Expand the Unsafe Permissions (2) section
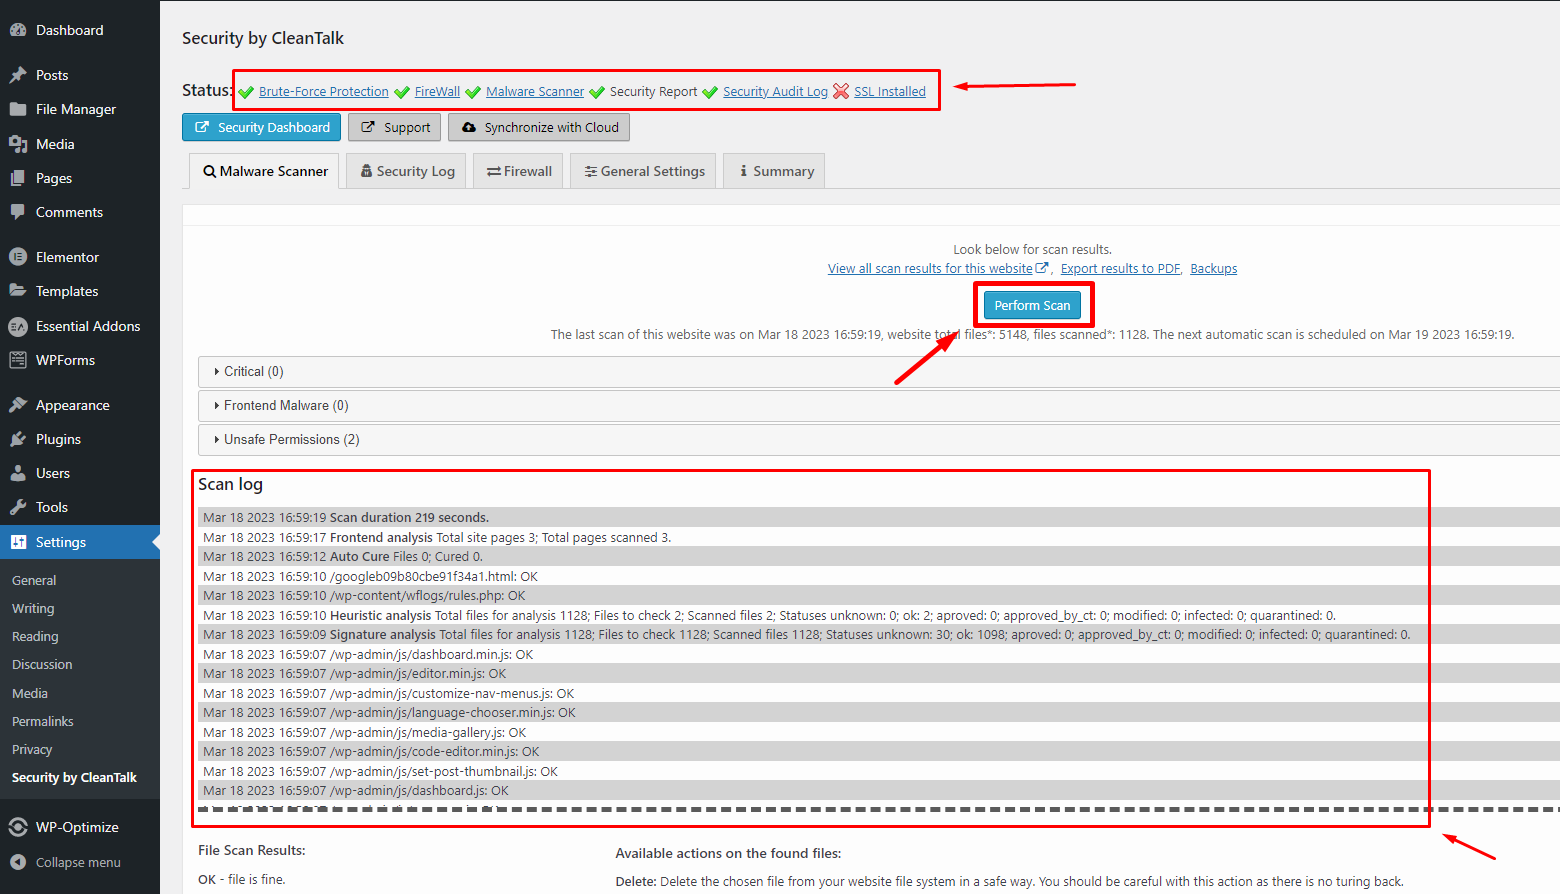 pyautogui.click(x=879, y=439)
